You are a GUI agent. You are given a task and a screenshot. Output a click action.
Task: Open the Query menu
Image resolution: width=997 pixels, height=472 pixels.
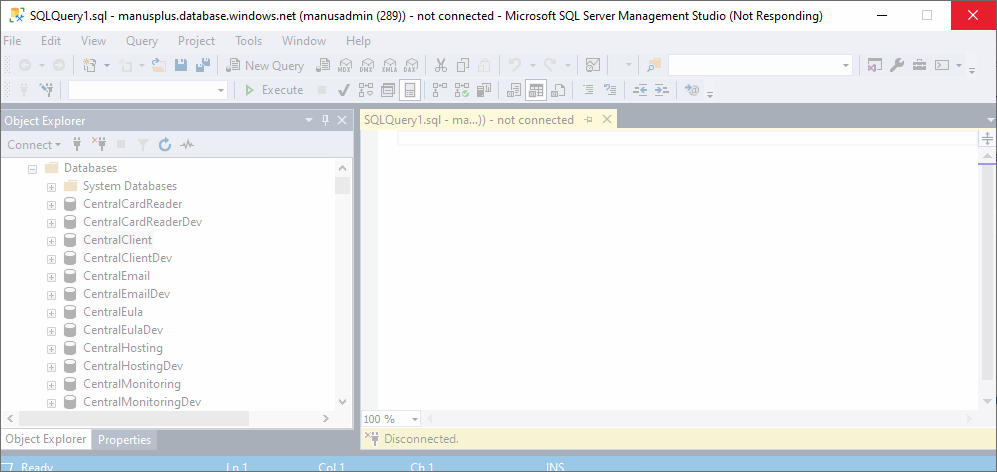[x=142, y=41]
